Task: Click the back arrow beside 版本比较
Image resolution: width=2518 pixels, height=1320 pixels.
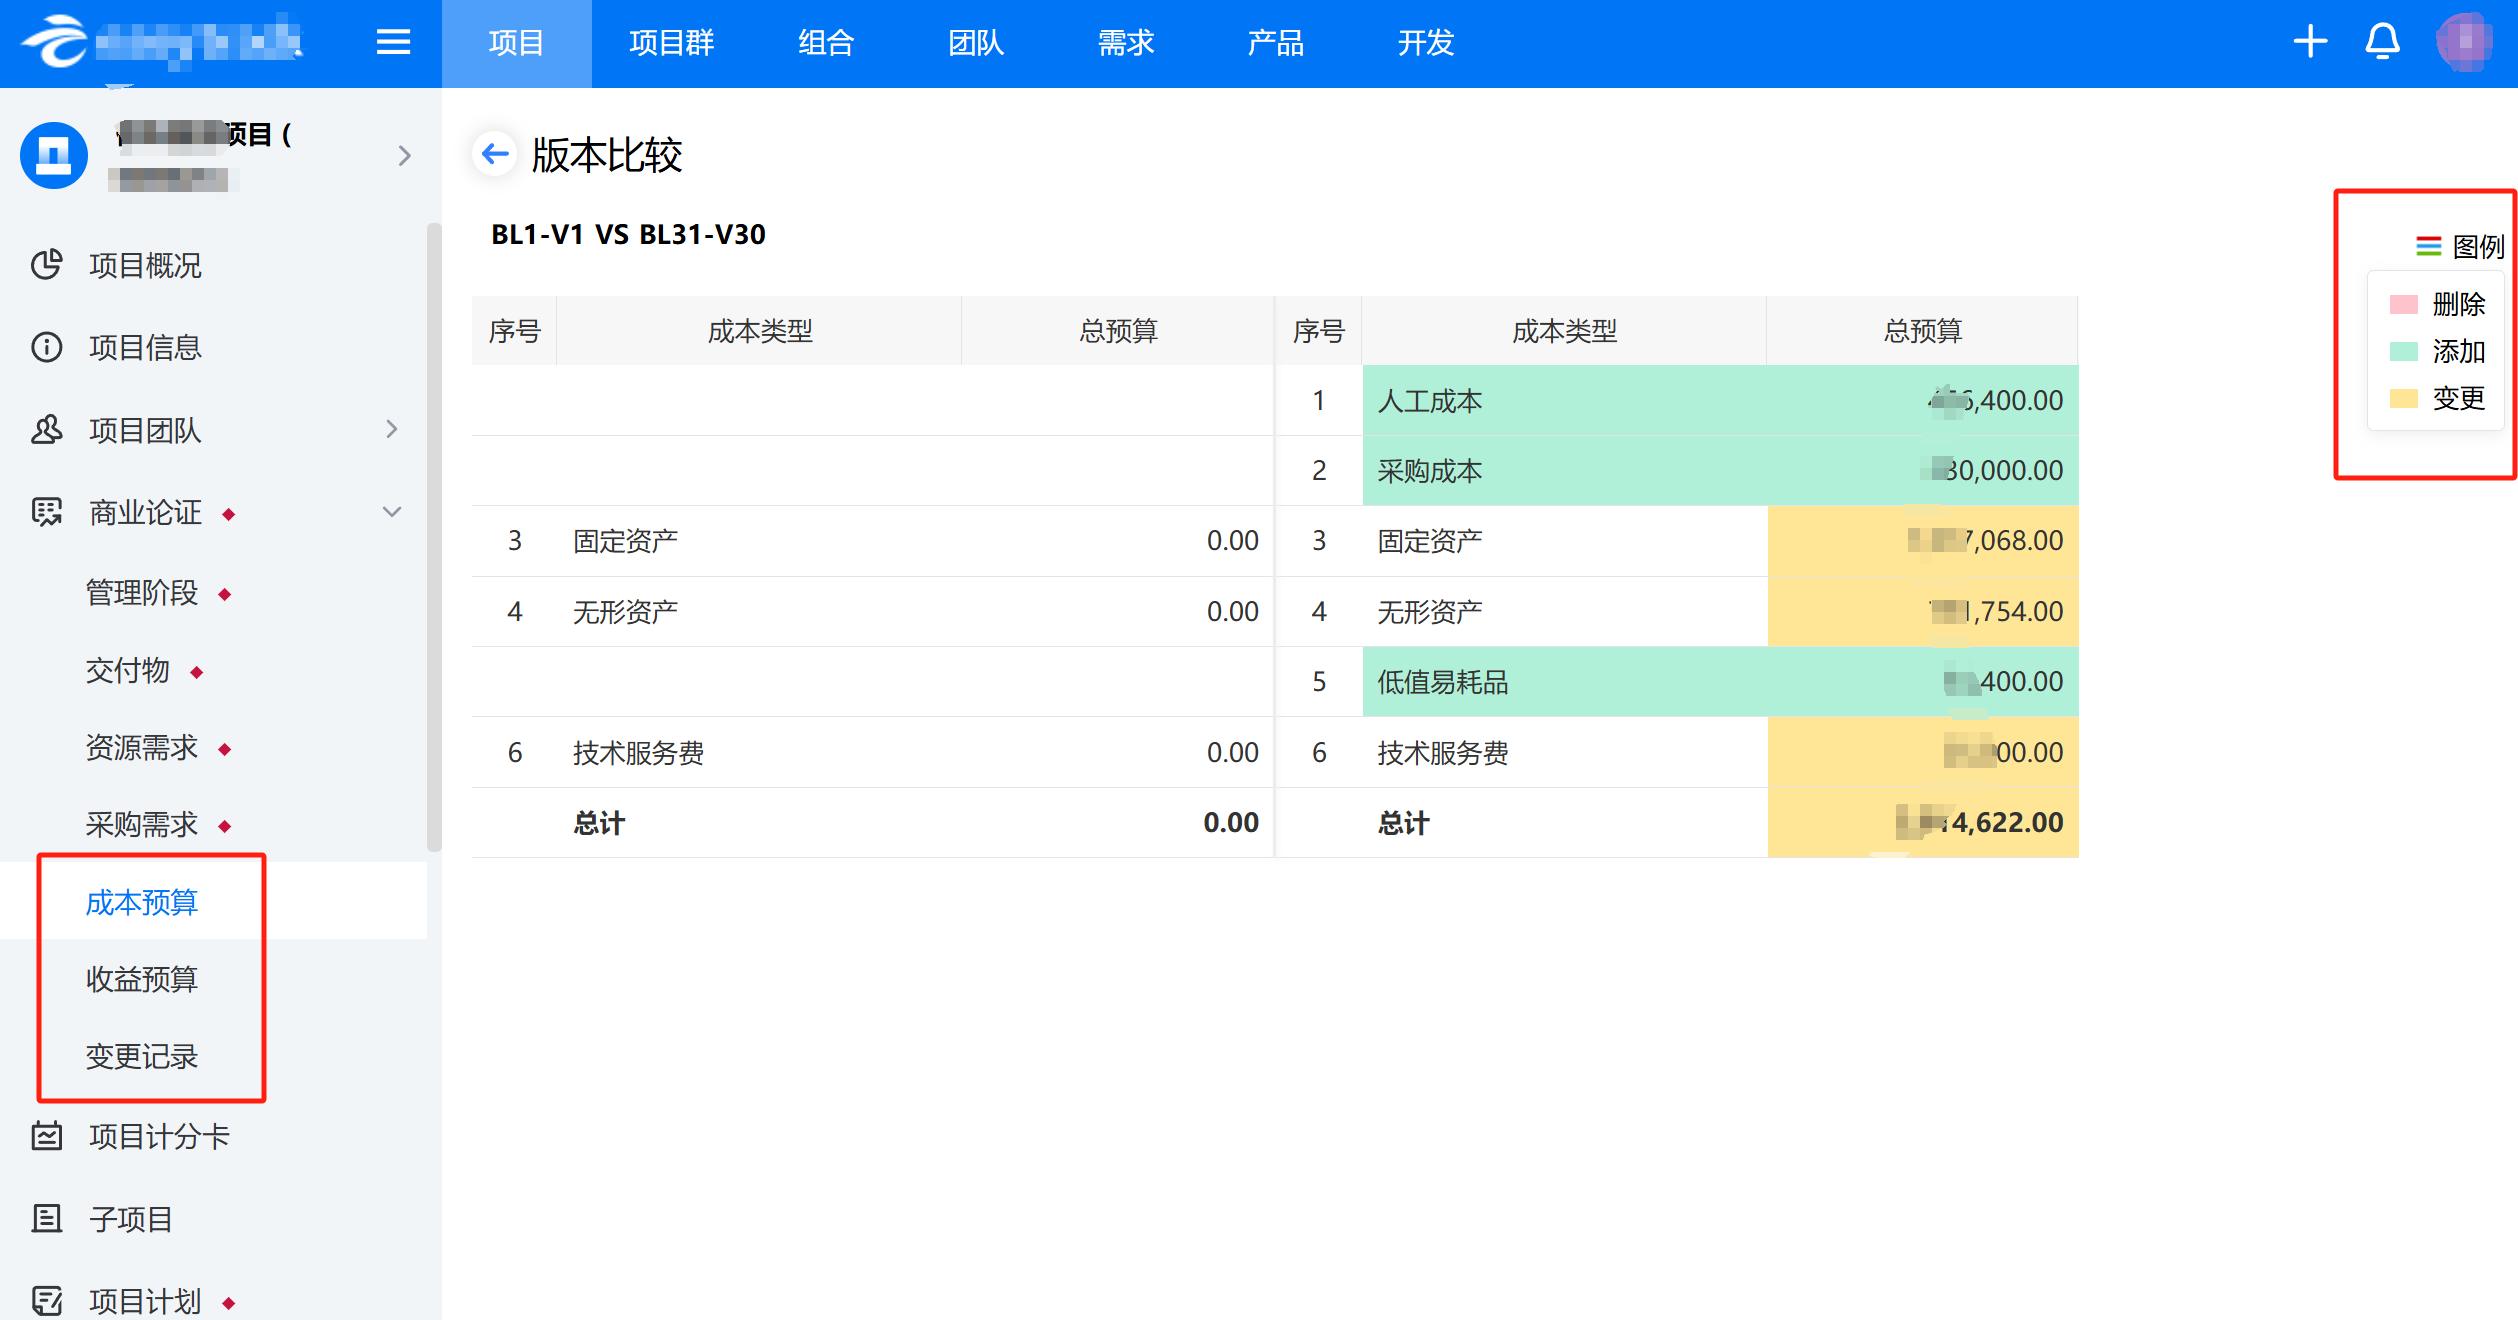Action: click(x=495, y=154)
